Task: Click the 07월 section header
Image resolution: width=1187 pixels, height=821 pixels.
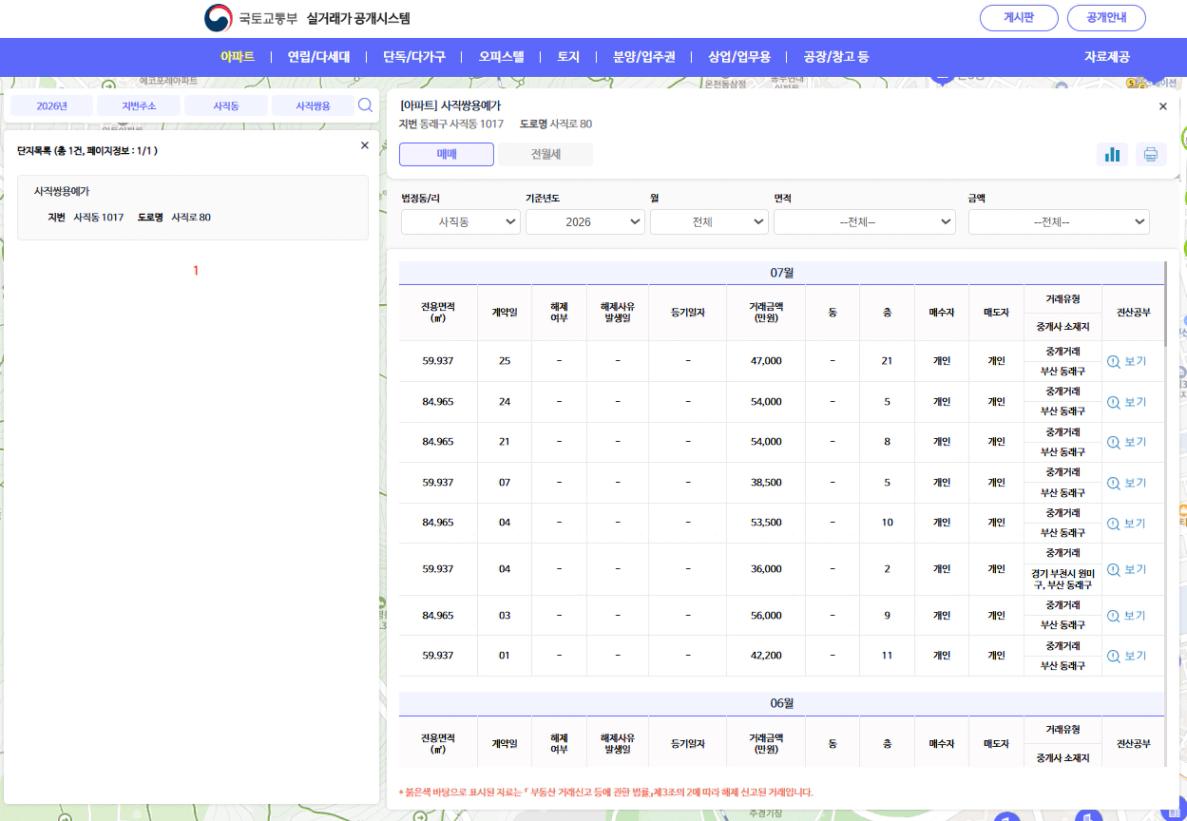Action: [781, 272]
